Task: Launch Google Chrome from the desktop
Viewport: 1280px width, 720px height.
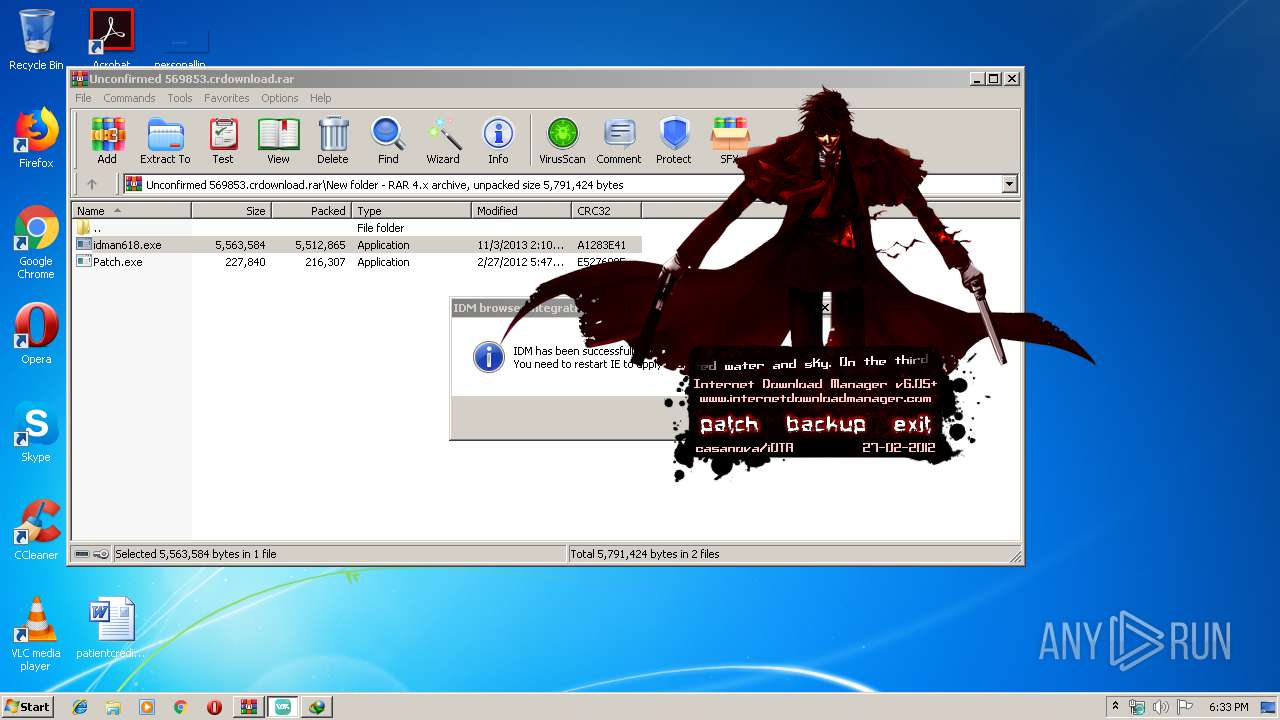Action: click(36, 242)
